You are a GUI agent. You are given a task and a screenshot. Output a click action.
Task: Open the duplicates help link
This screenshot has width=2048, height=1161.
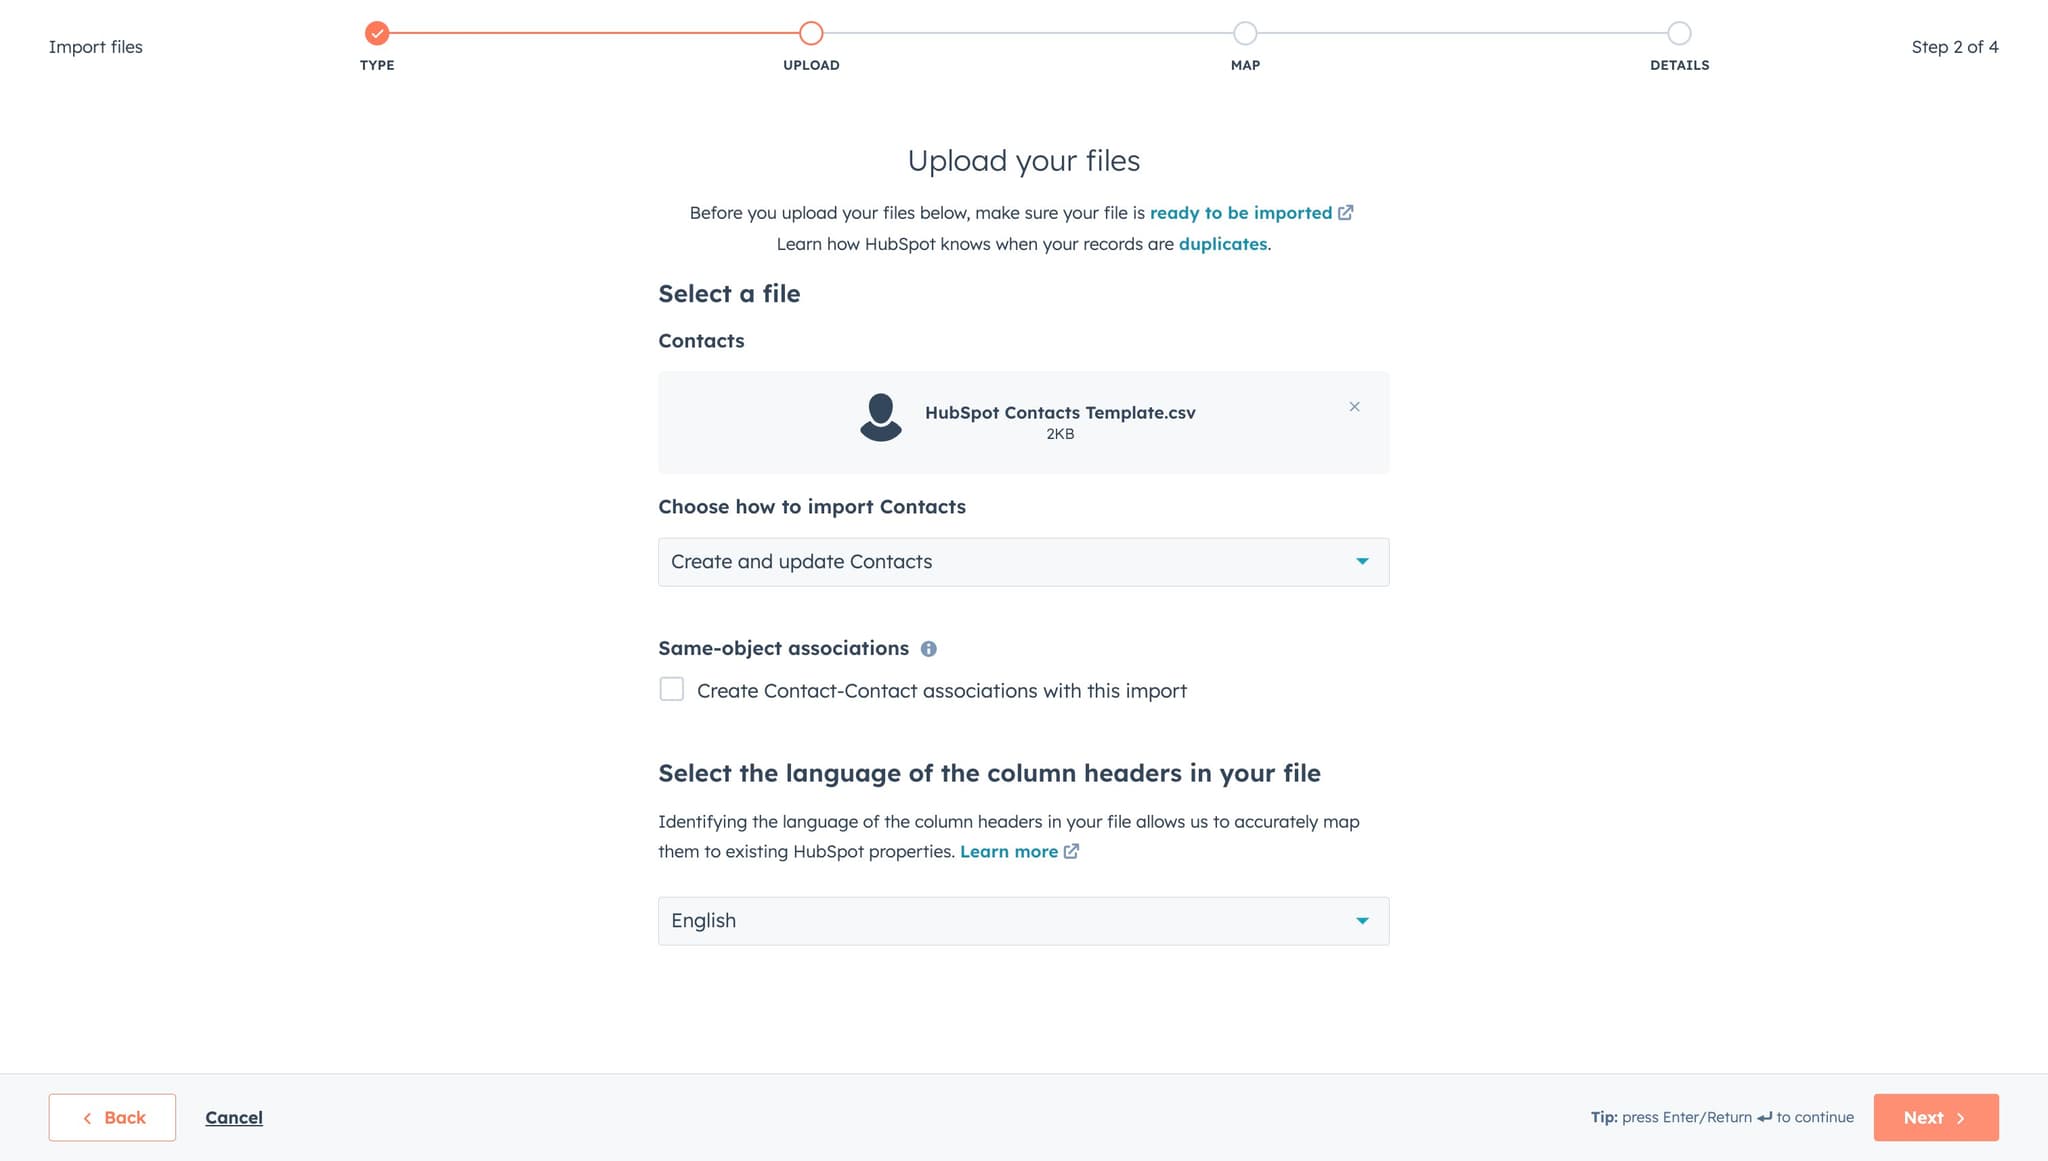(x=1222, y=244)
